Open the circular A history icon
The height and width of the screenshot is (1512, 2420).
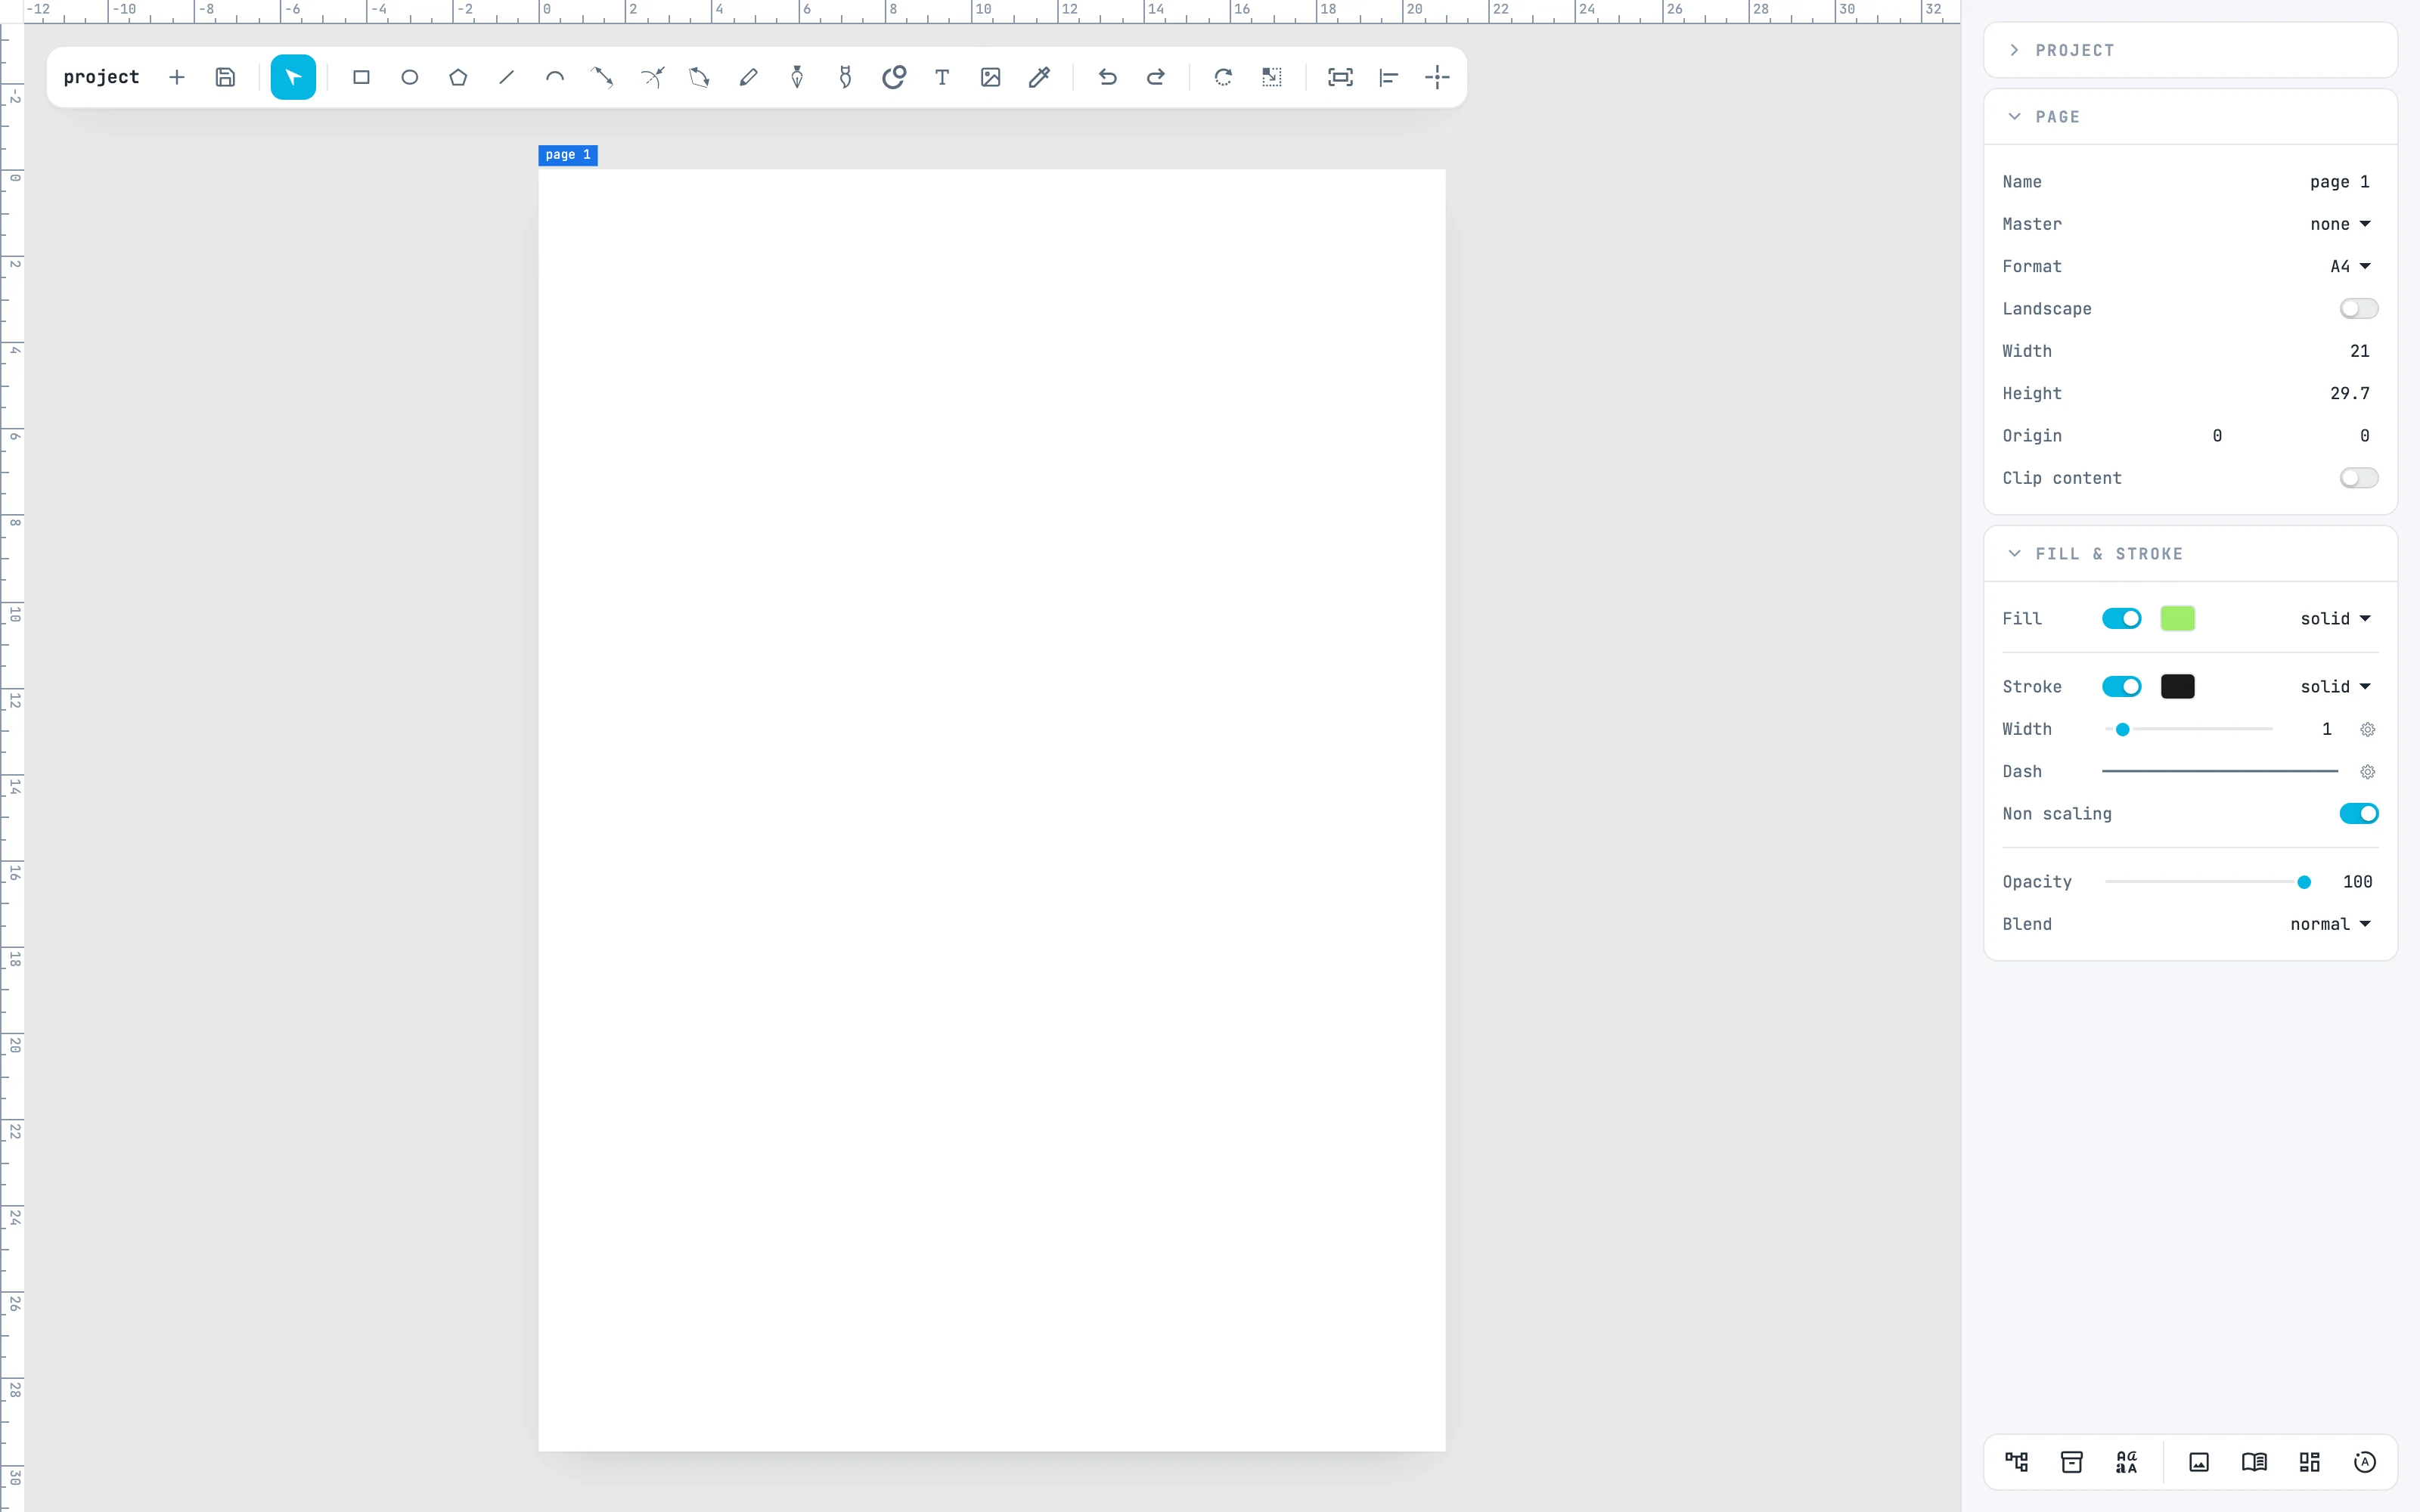click(x=2365, y=1462)
